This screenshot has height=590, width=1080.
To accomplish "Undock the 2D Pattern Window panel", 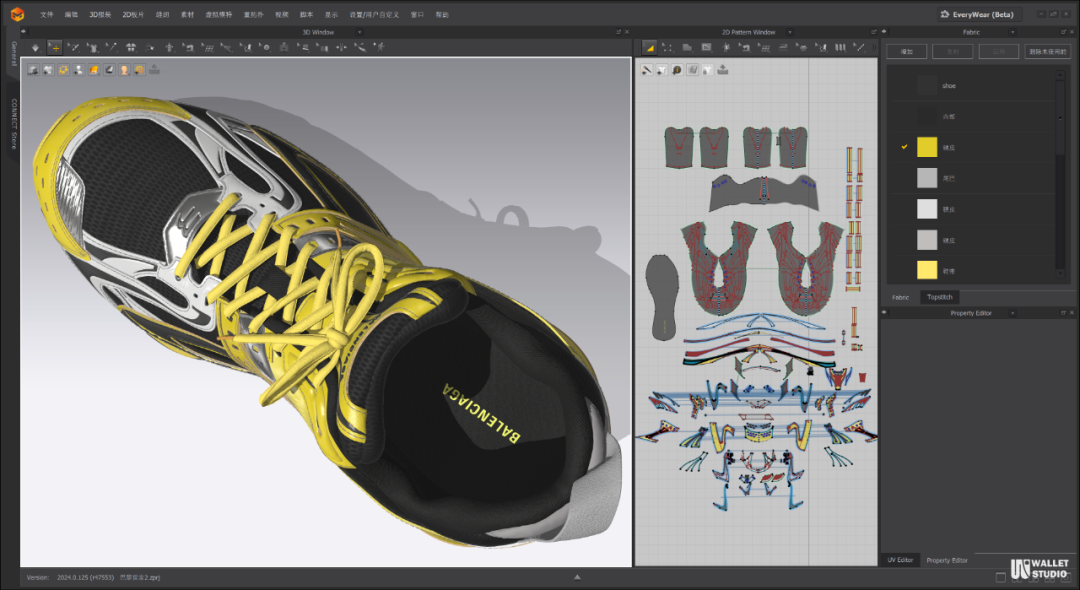I will [x=873, y=32].
